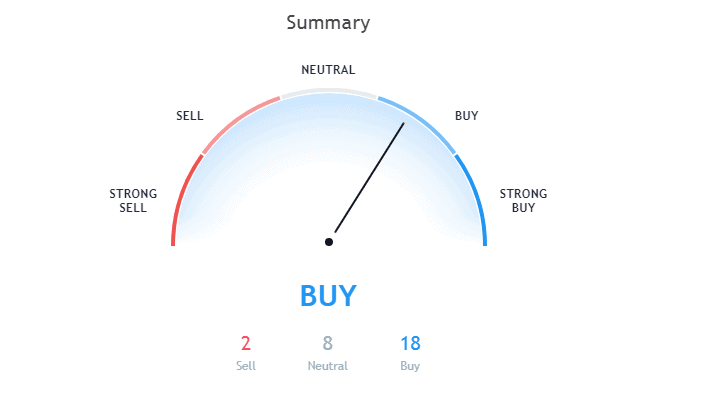Click the STRONG SELL label
The image size is (715, 393).
pos(133,201)
